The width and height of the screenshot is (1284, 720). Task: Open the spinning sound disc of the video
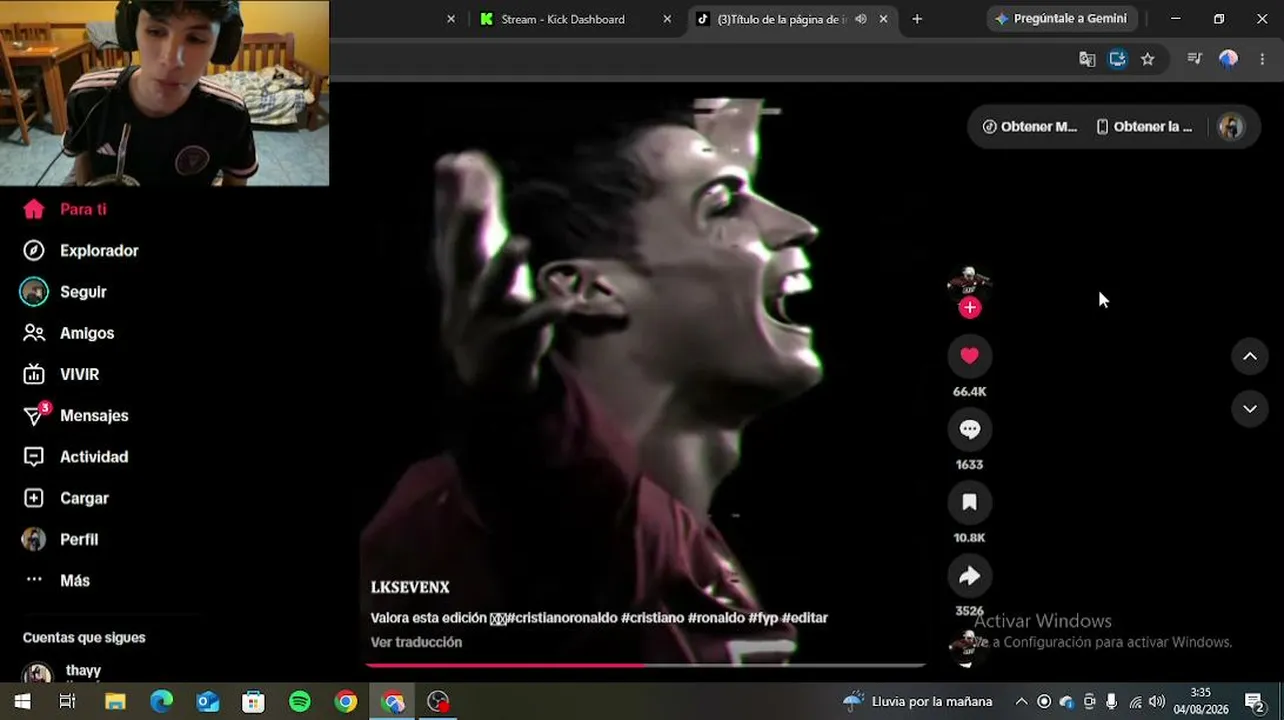[x=968, y=647]
